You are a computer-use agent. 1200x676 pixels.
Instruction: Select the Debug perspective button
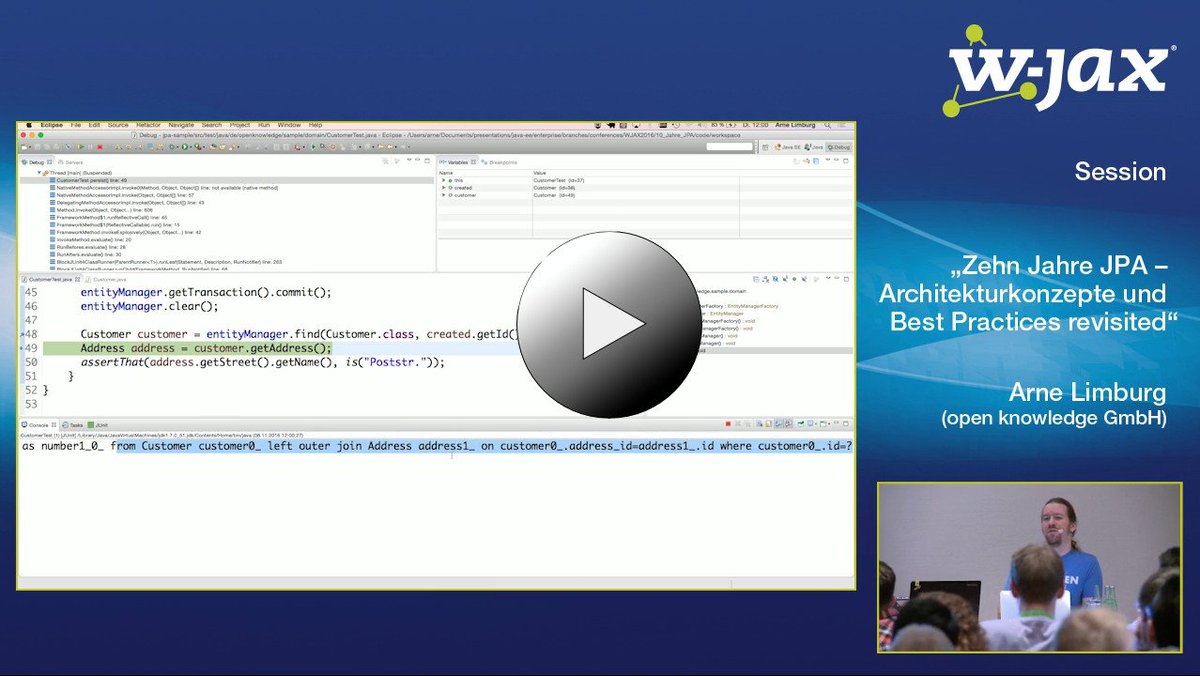[x=838, y=147]
